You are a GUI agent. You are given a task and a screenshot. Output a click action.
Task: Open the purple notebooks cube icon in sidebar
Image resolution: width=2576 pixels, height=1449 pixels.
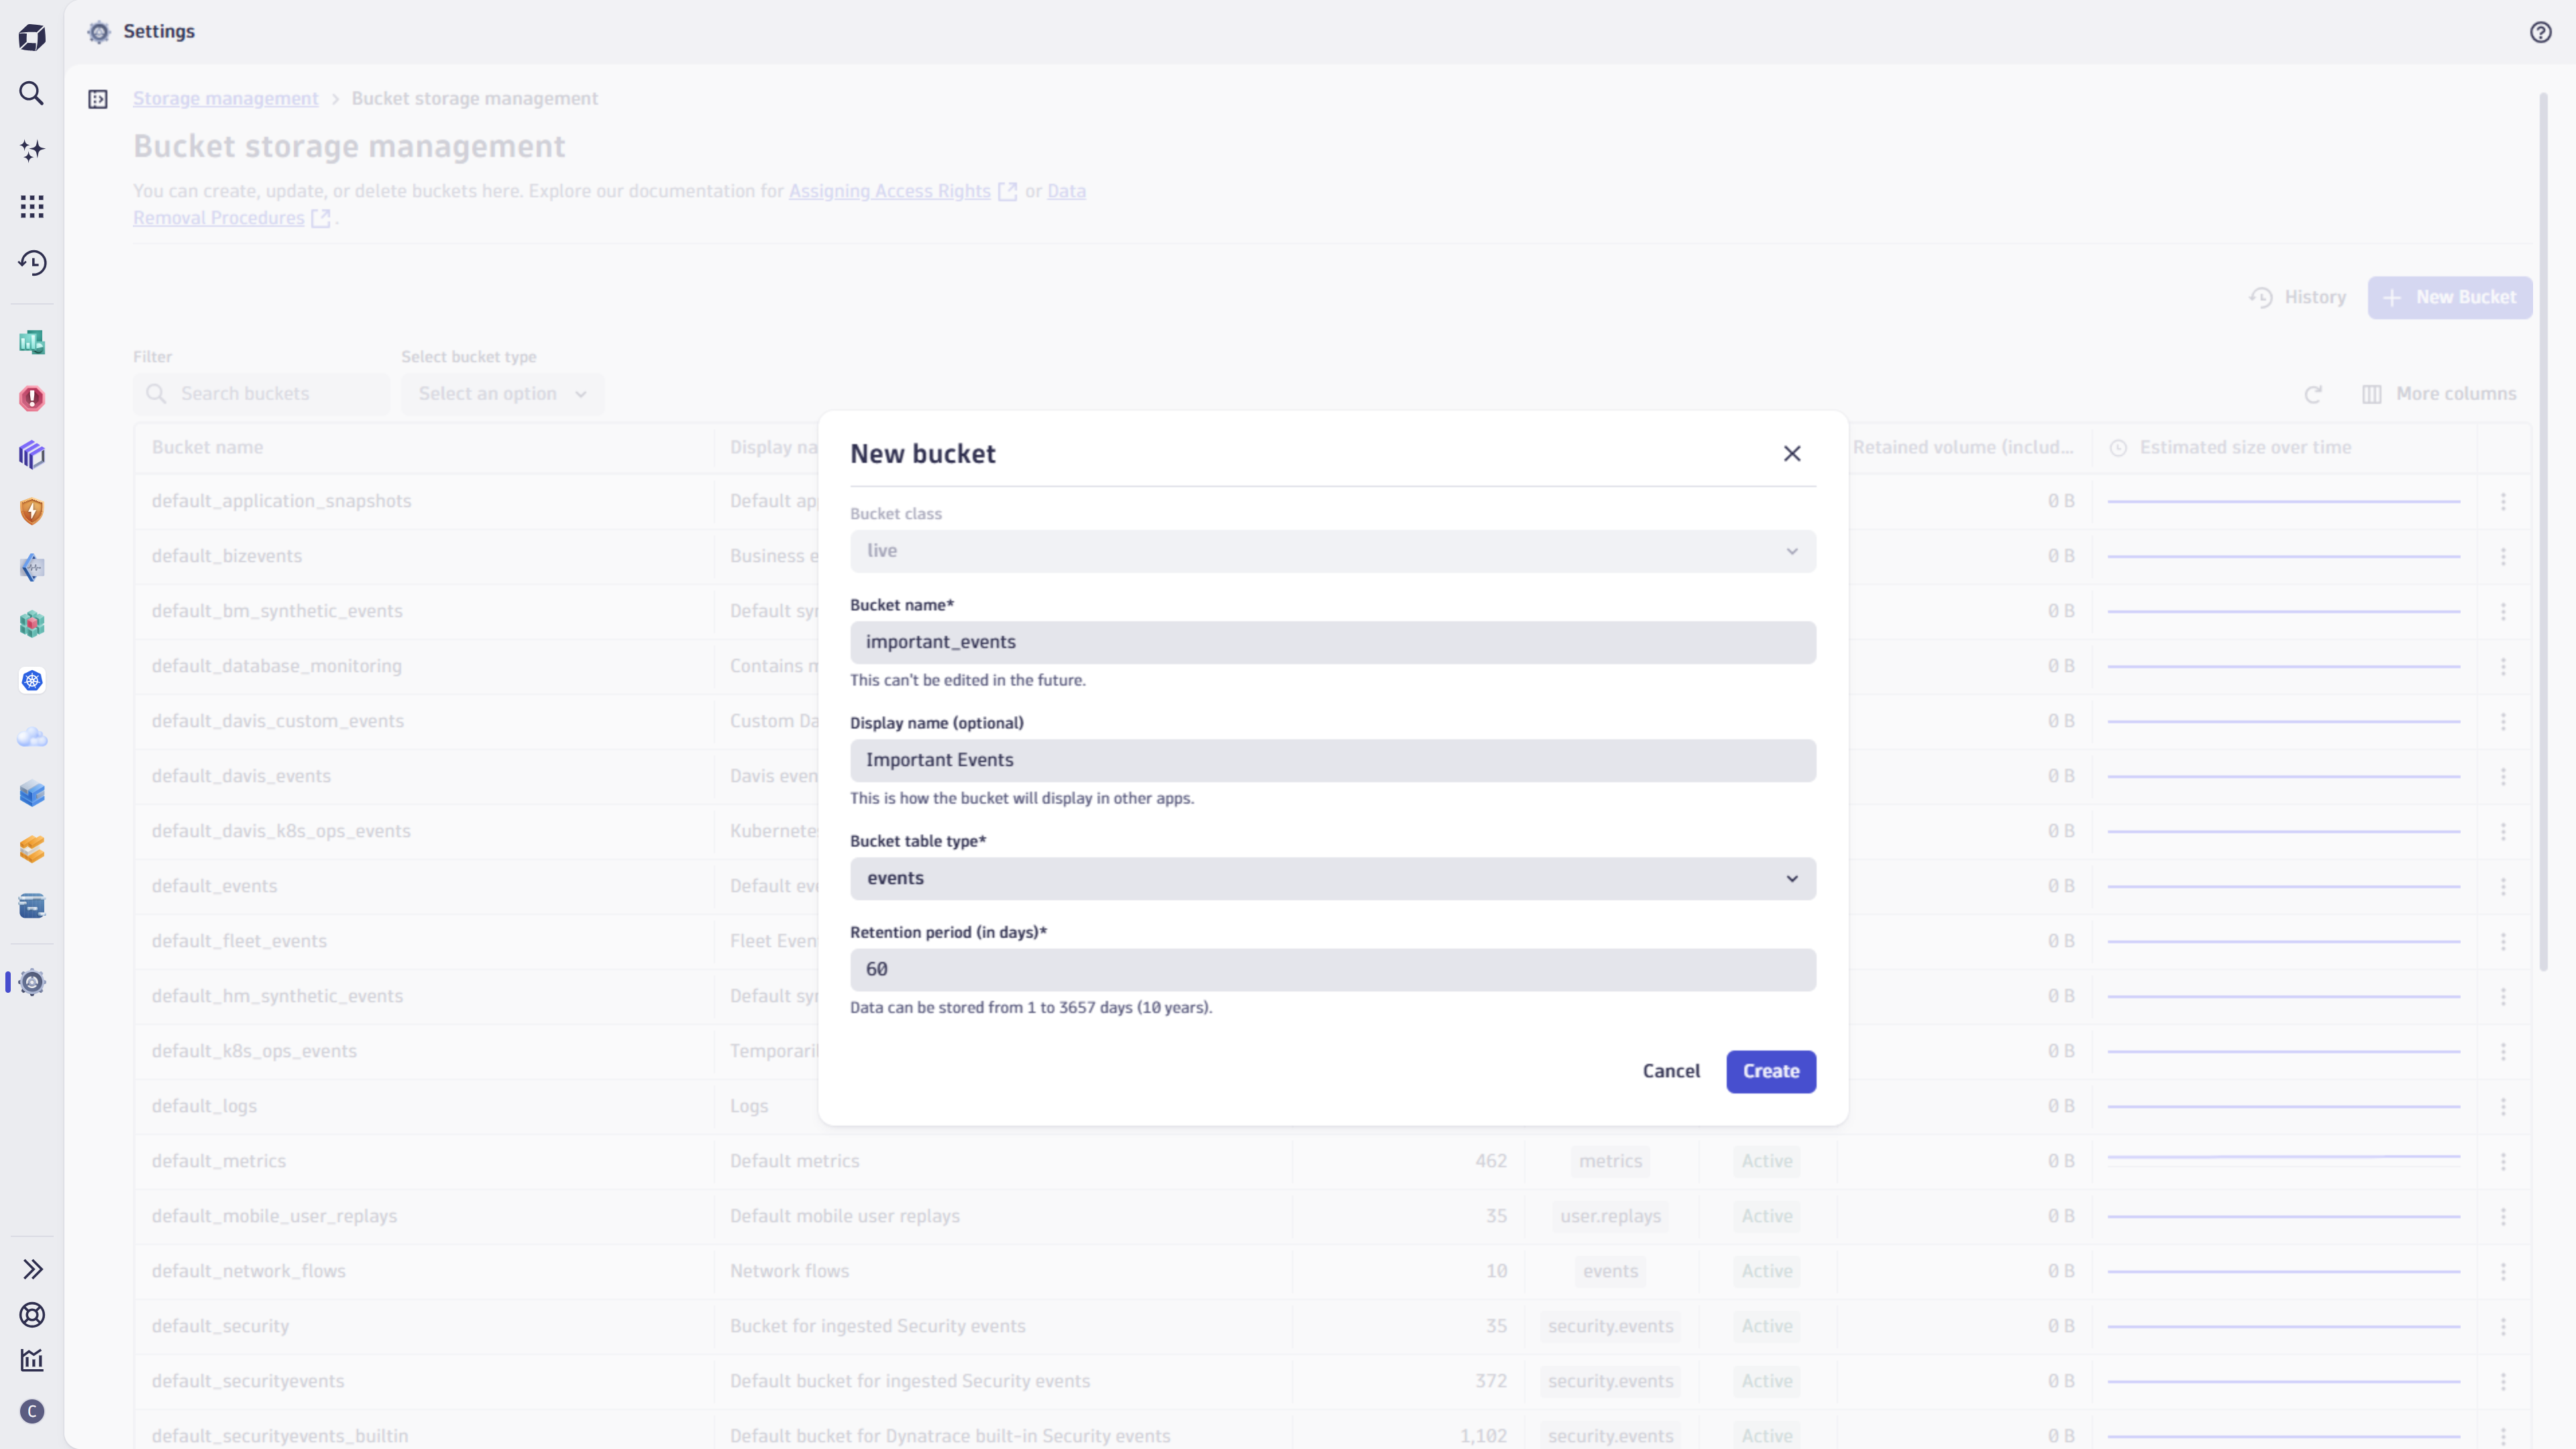tap(32, 455)
